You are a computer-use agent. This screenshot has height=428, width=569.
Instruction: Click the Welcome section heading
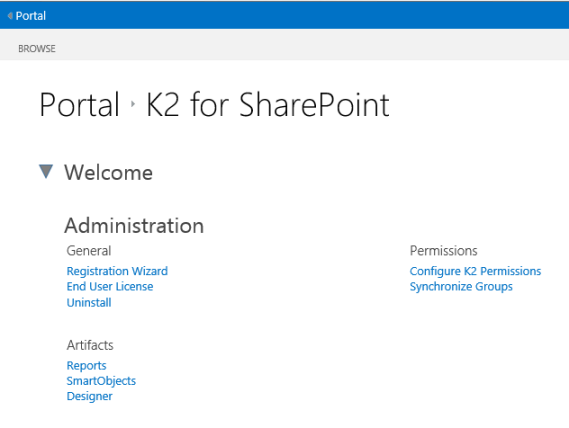(109, 172)
